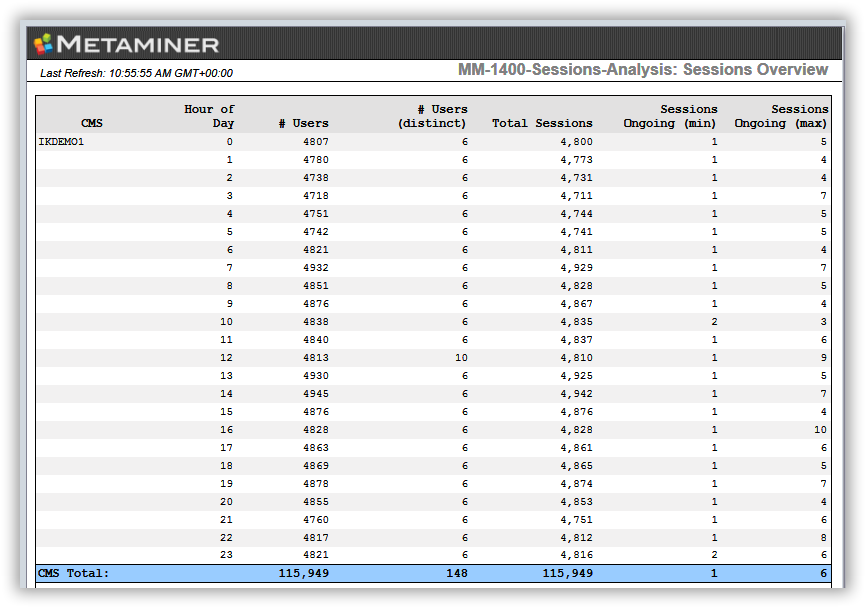
Task: Click the # Users column header
Action: click(303, 123)
